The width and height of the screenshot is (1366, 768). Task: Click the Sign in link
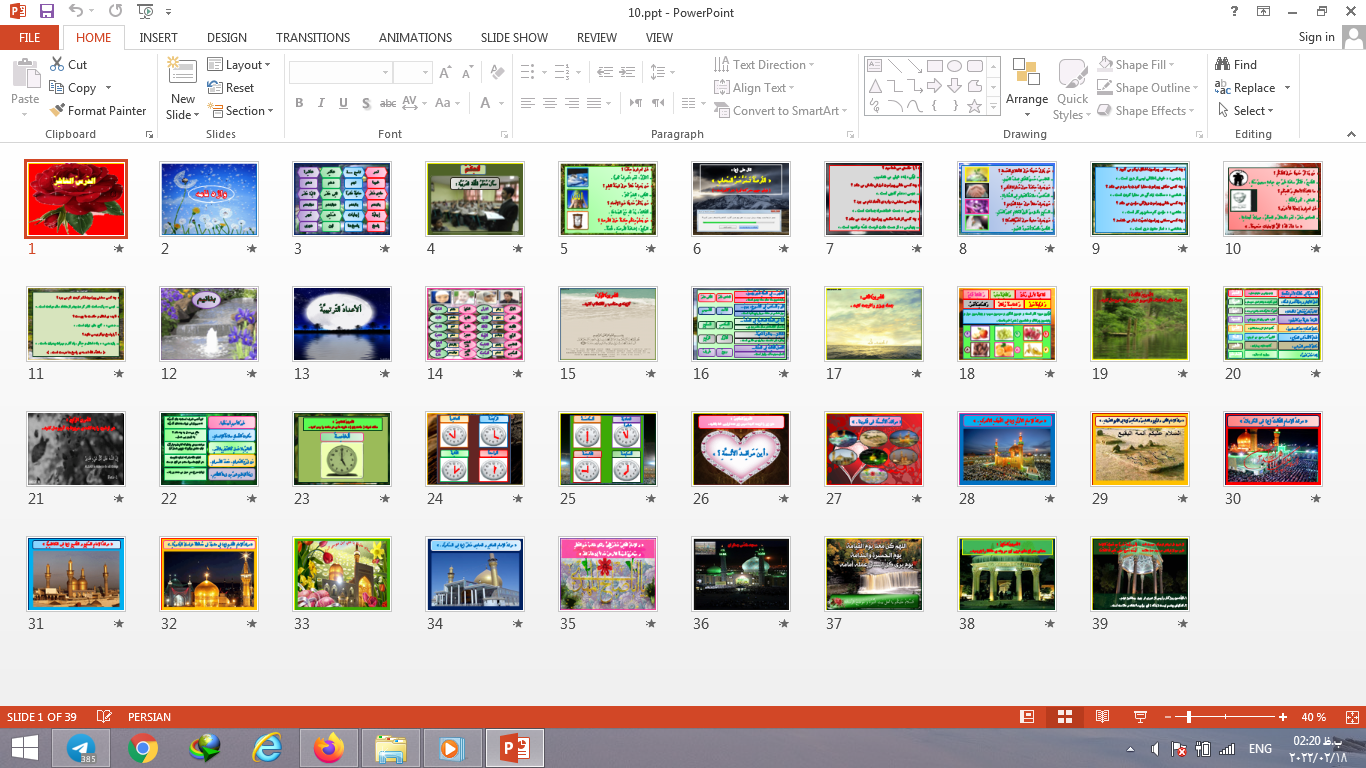click(x=1316, y=37)
